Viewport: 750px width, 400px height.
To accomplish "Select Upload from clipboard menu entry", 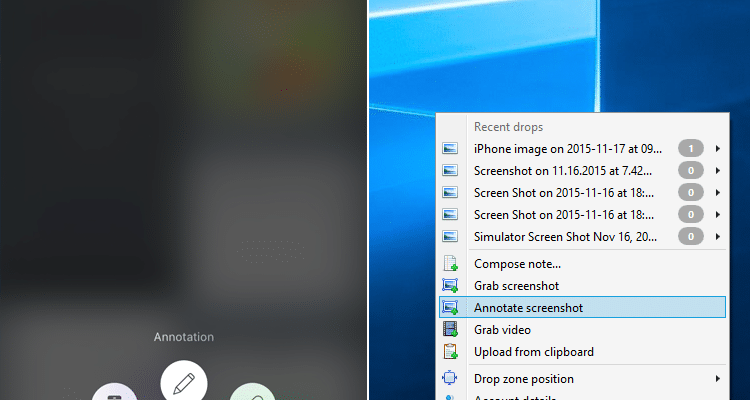I will click(582, 352).
